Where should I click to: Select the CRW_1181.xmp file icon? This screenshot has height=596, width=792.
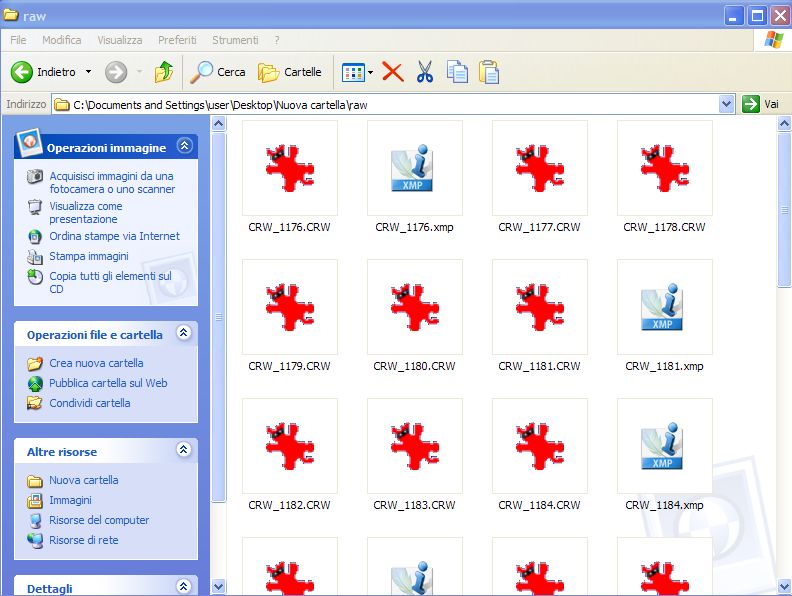tap(665, 307)
